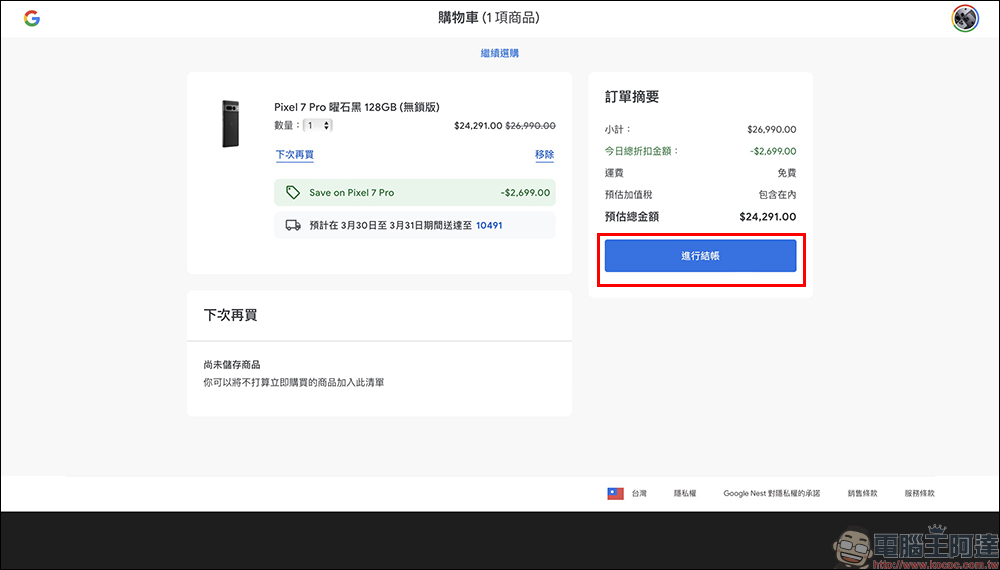1000x570 pixels.
Task: Click the price tag icon beside Save on Pixel 7 Pro
Action: (293, 193)
